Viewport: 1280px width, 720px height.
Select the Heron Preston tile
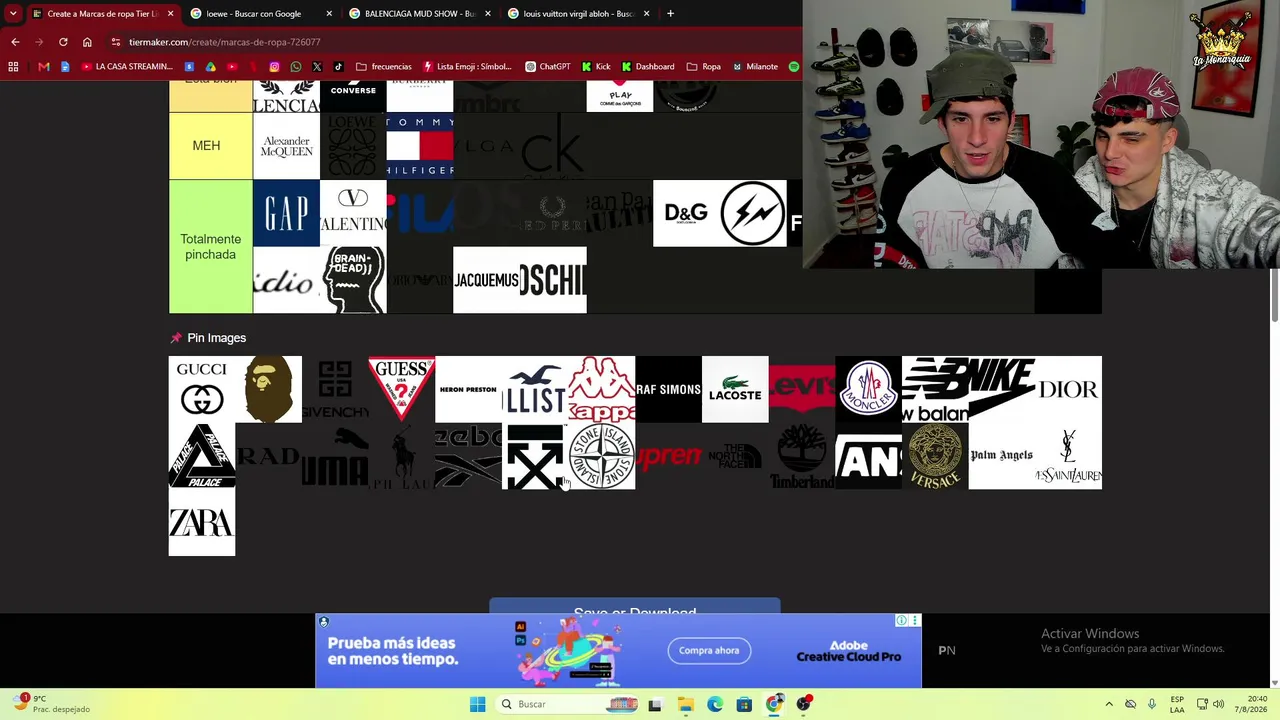tap(468, 389)
